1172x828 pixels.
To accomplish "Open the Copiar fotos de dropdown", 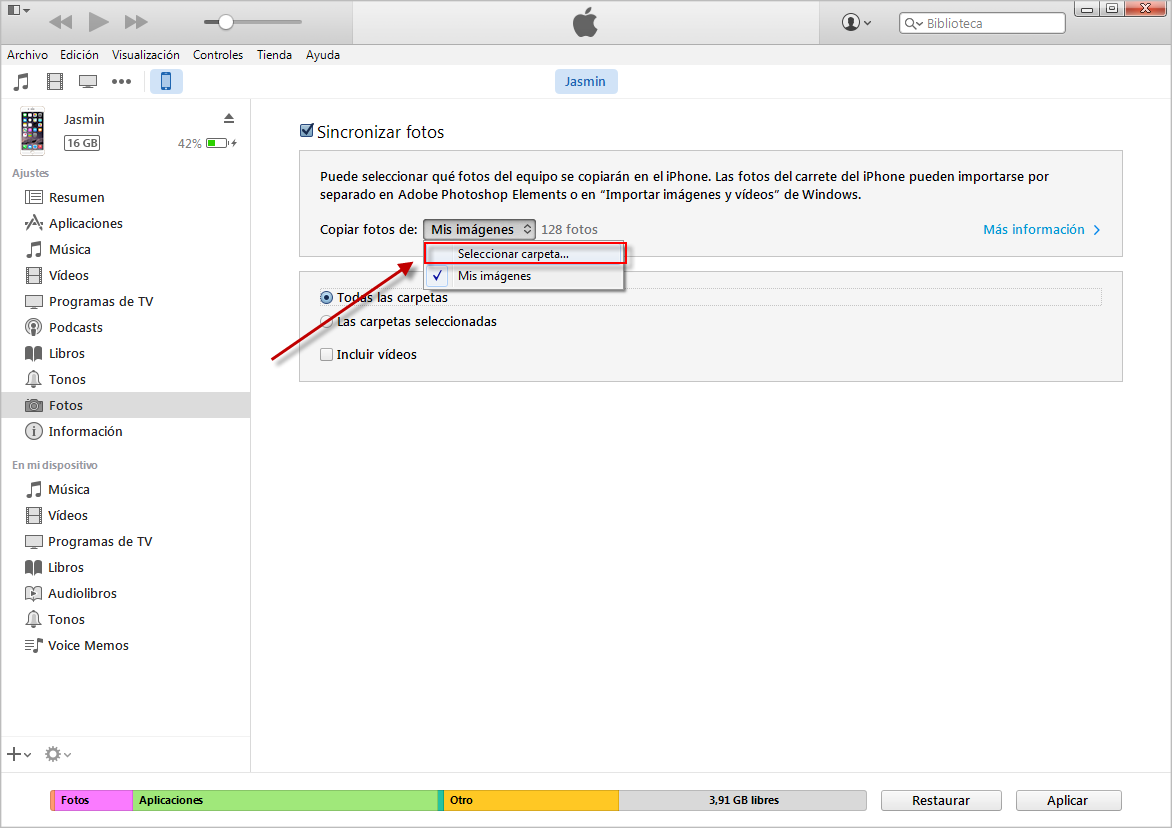I will pyautogui.click(x=479, y=229).
